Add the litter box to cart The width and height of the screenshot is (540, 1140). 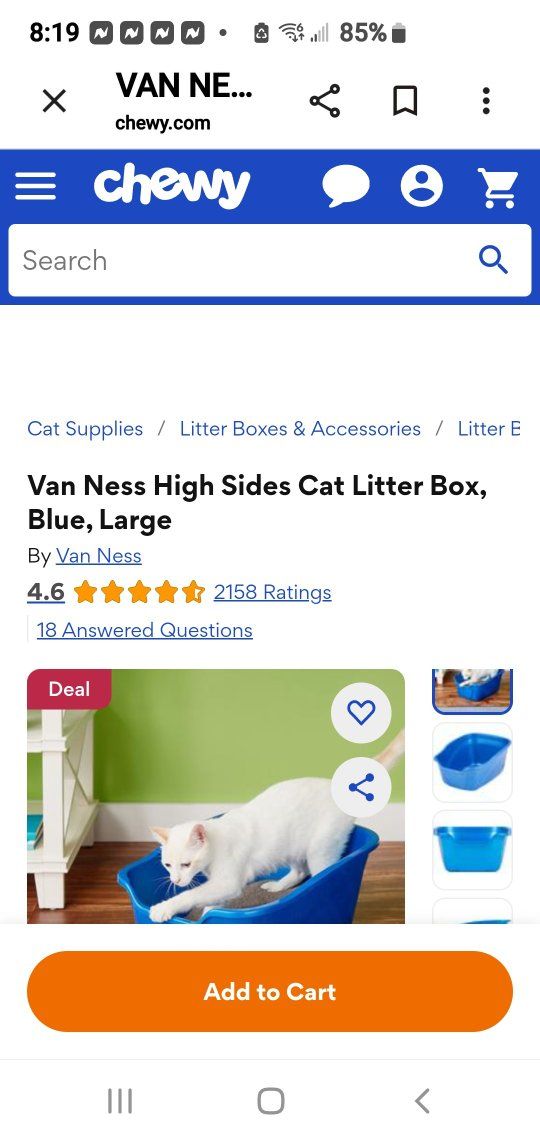click(x=270, y=992)
